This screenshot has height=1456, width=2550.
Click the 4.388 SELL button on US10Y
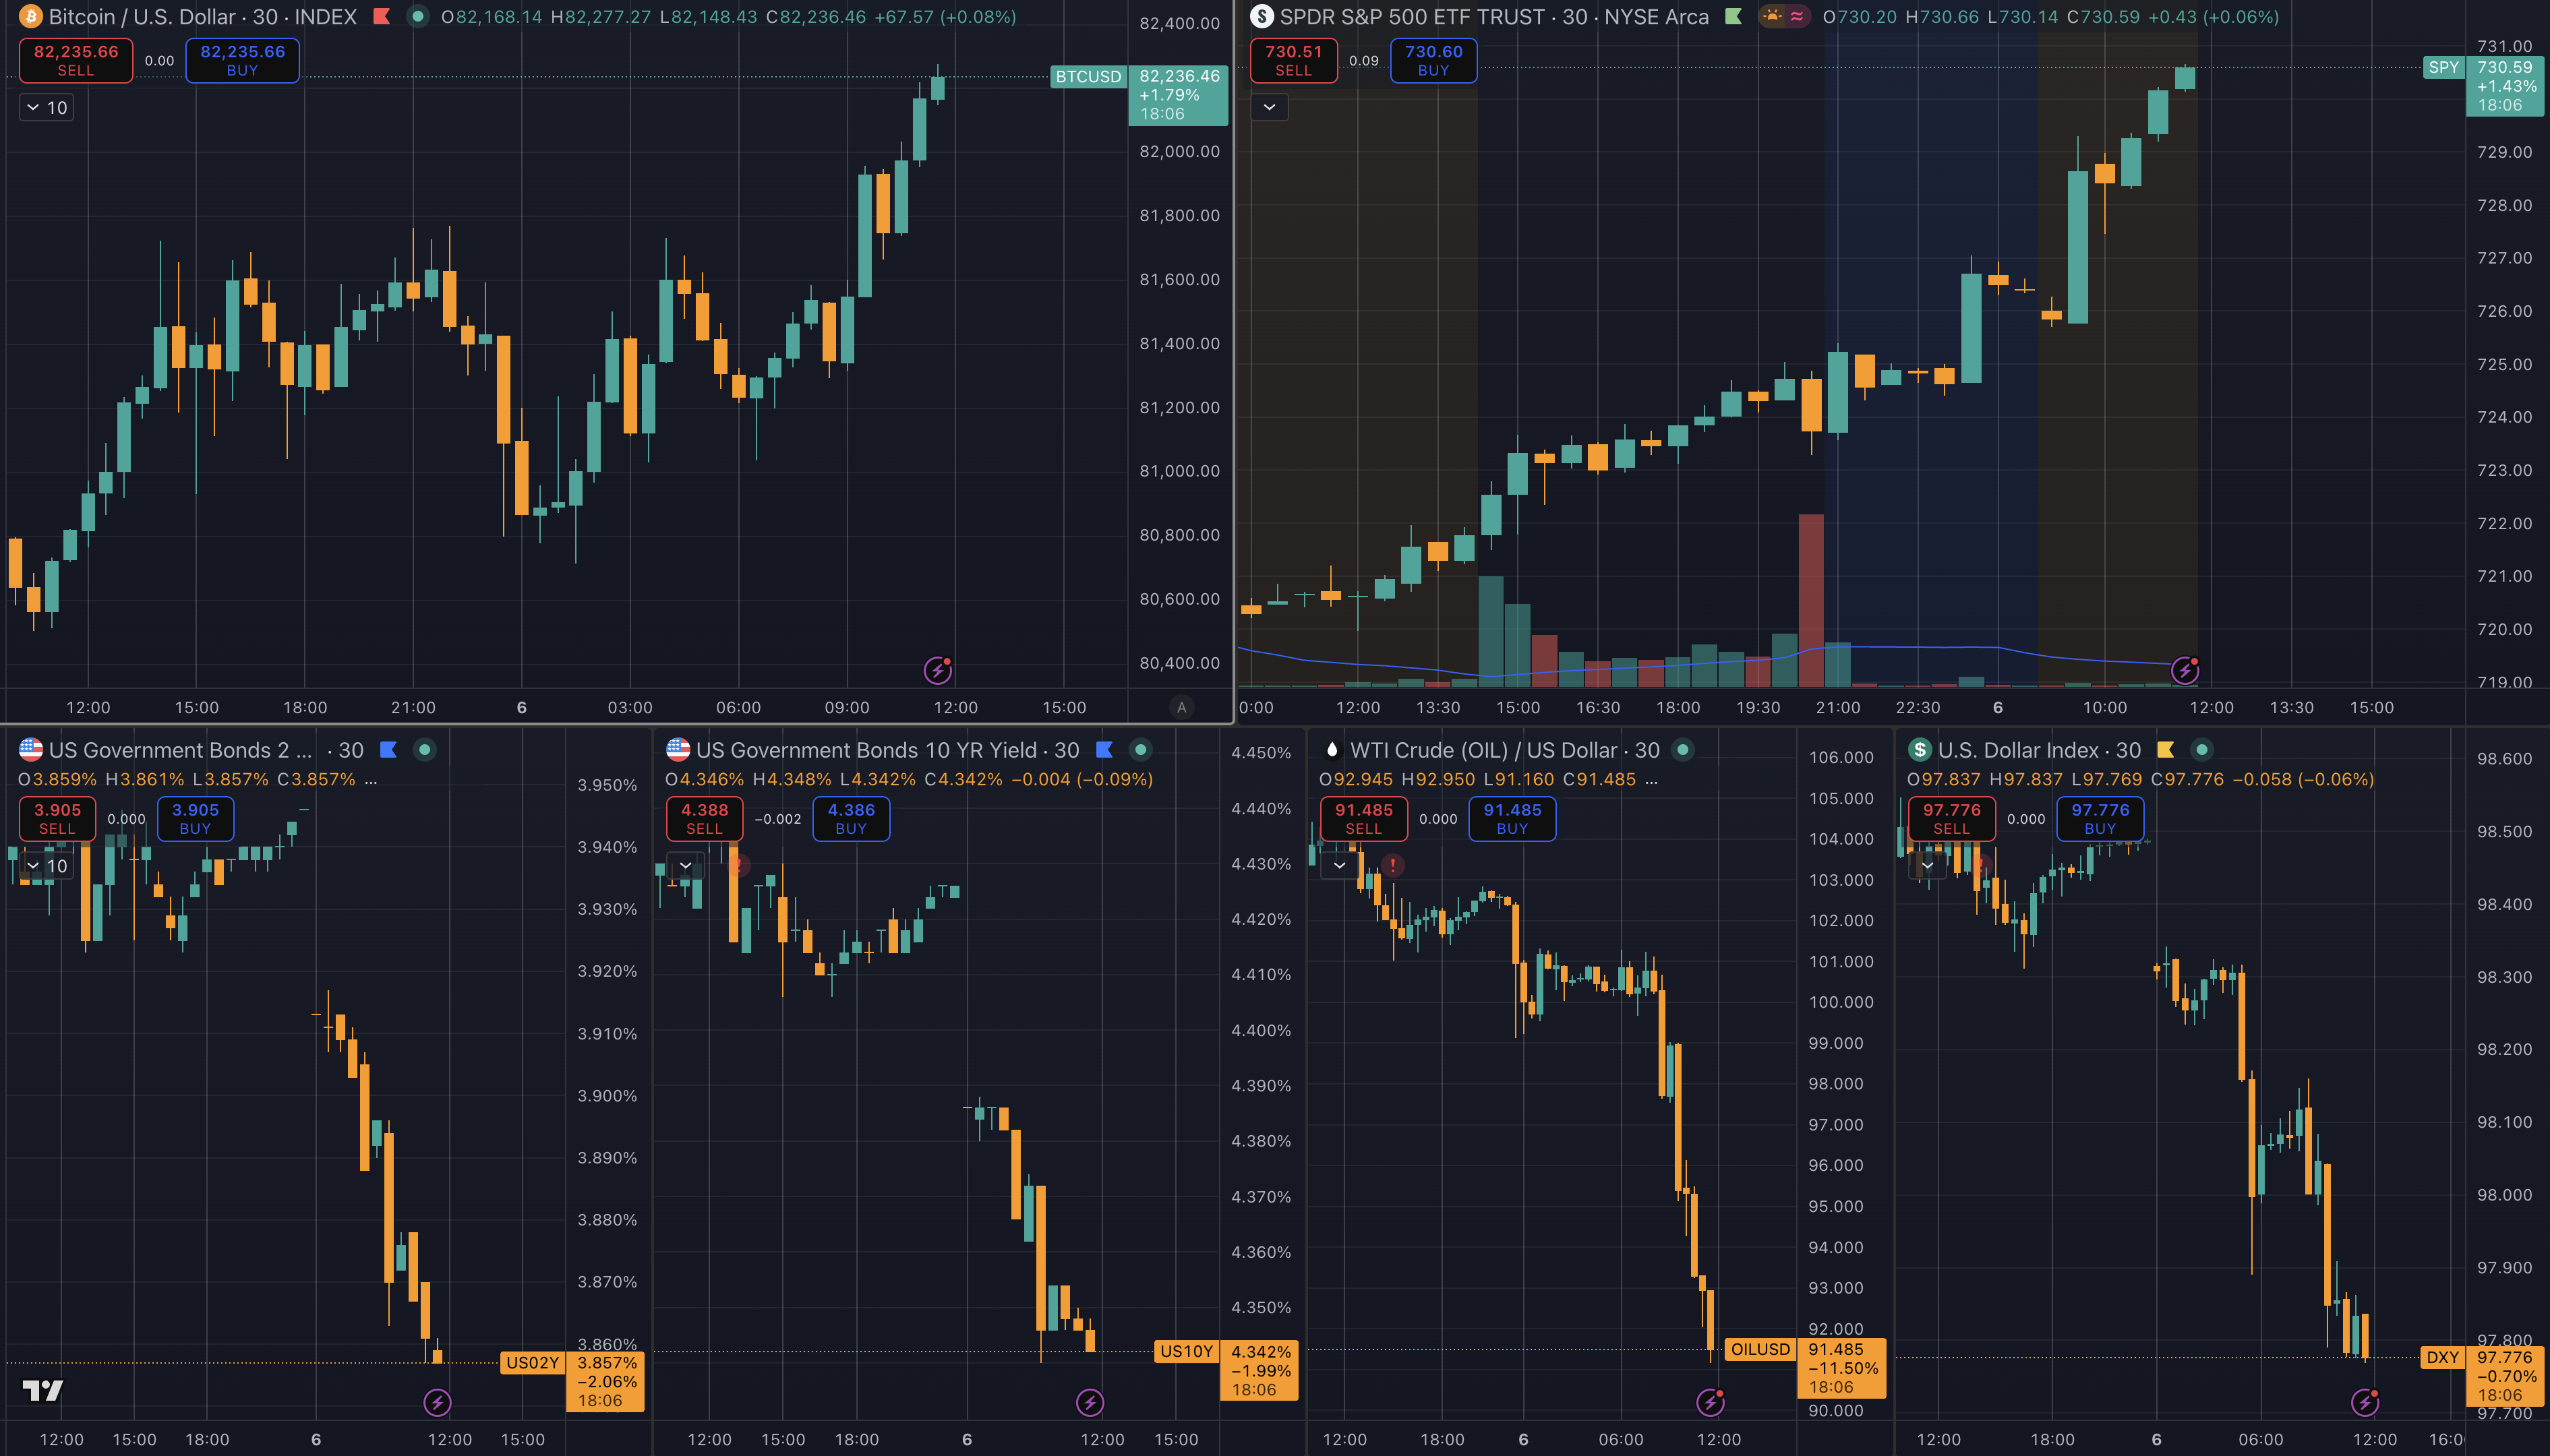click(x=704, y=819)
